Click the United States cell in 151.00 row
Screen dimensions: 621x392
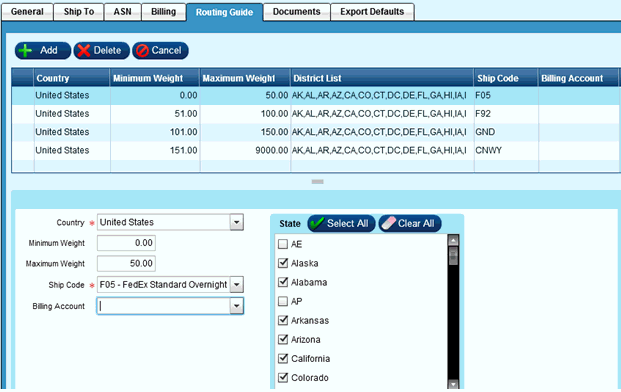[x=72, y=150]
